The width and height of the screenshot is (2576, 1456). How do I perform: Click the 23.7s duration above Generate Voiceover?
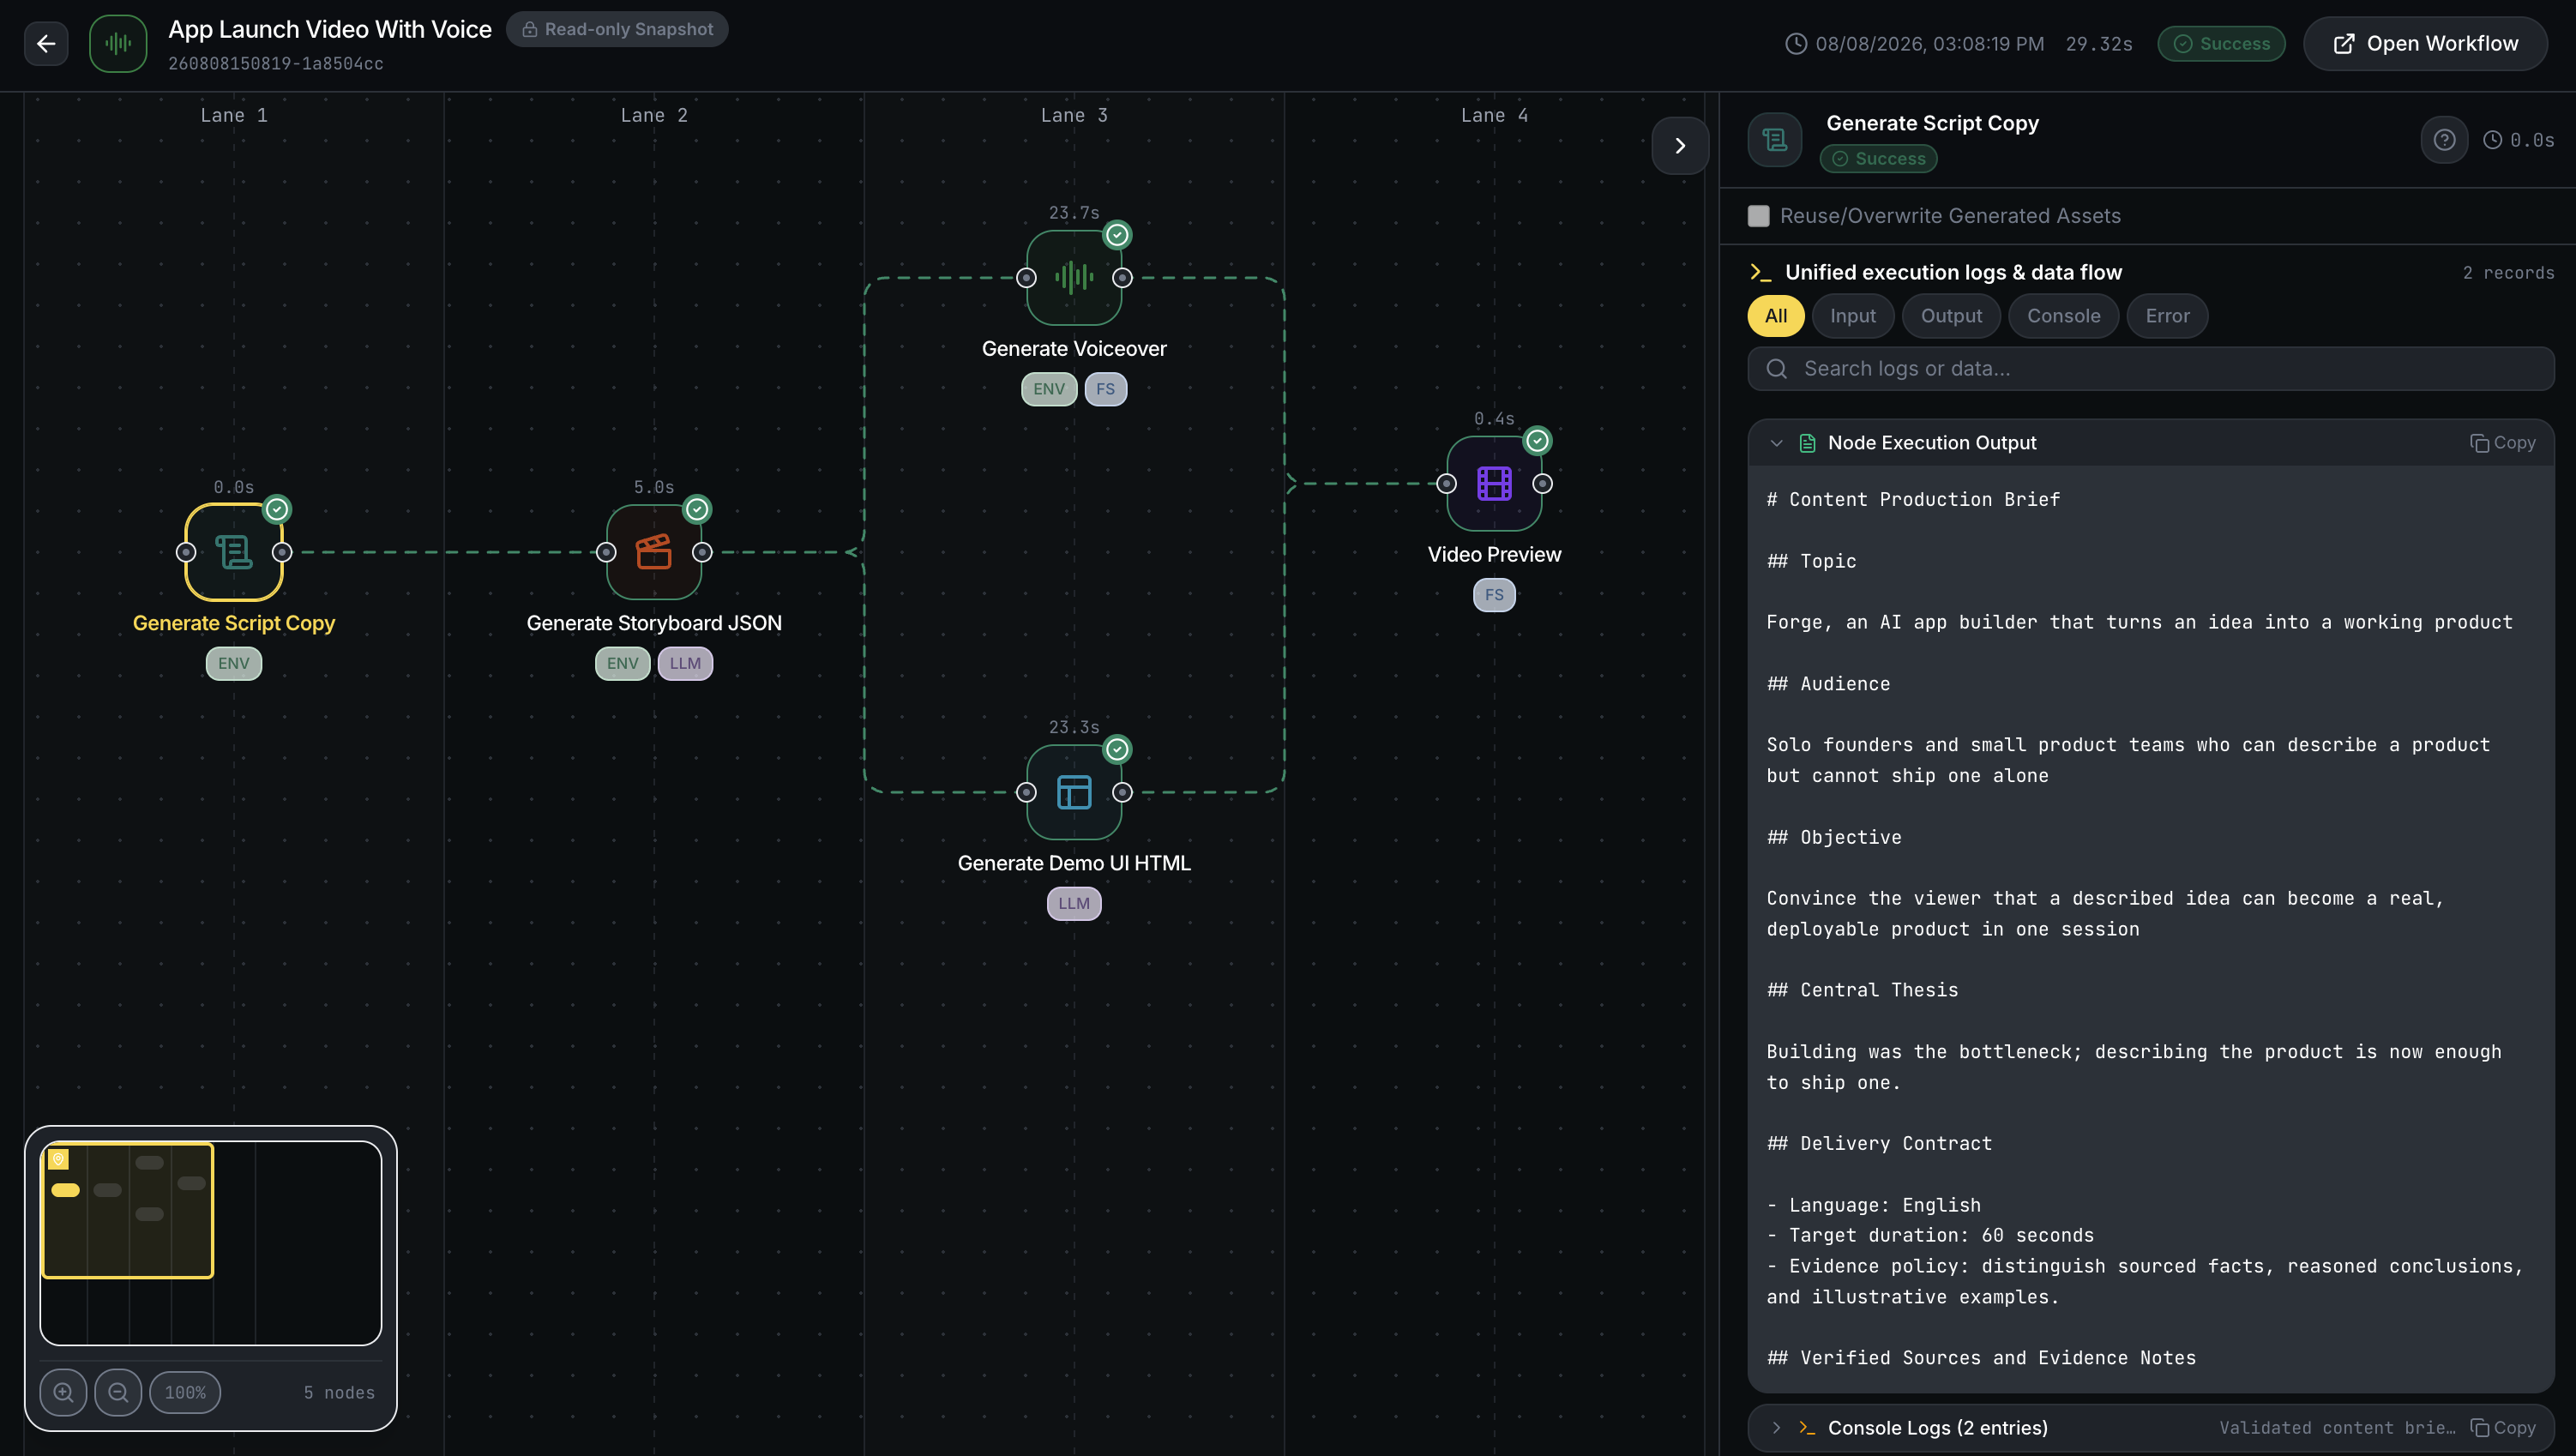[1074, 213]
